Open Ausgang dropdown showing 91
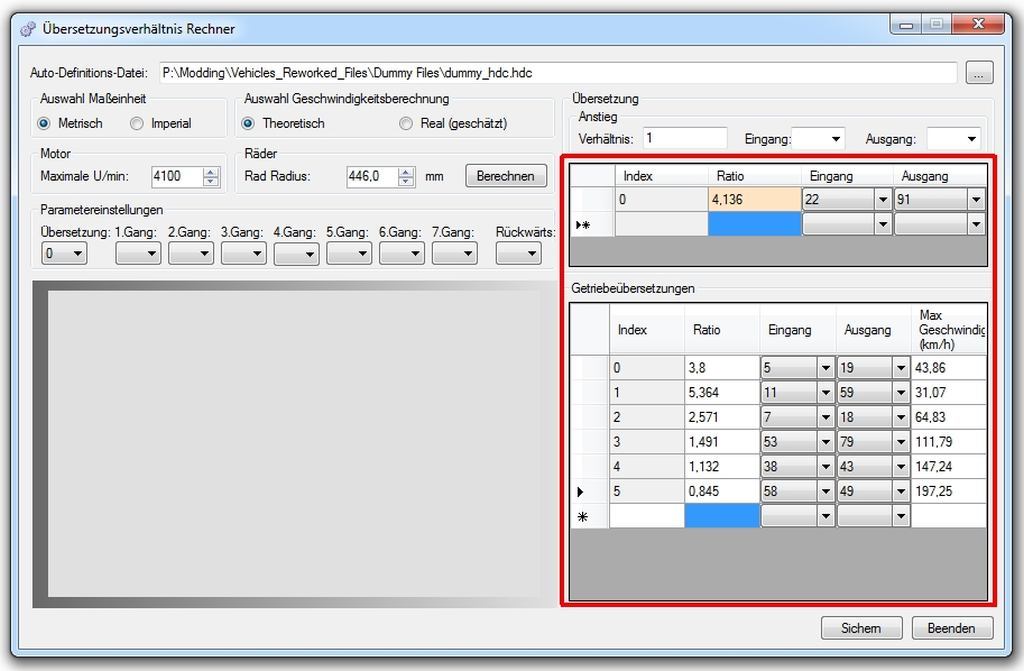The image size is (1024, 671). click(976, 200)
